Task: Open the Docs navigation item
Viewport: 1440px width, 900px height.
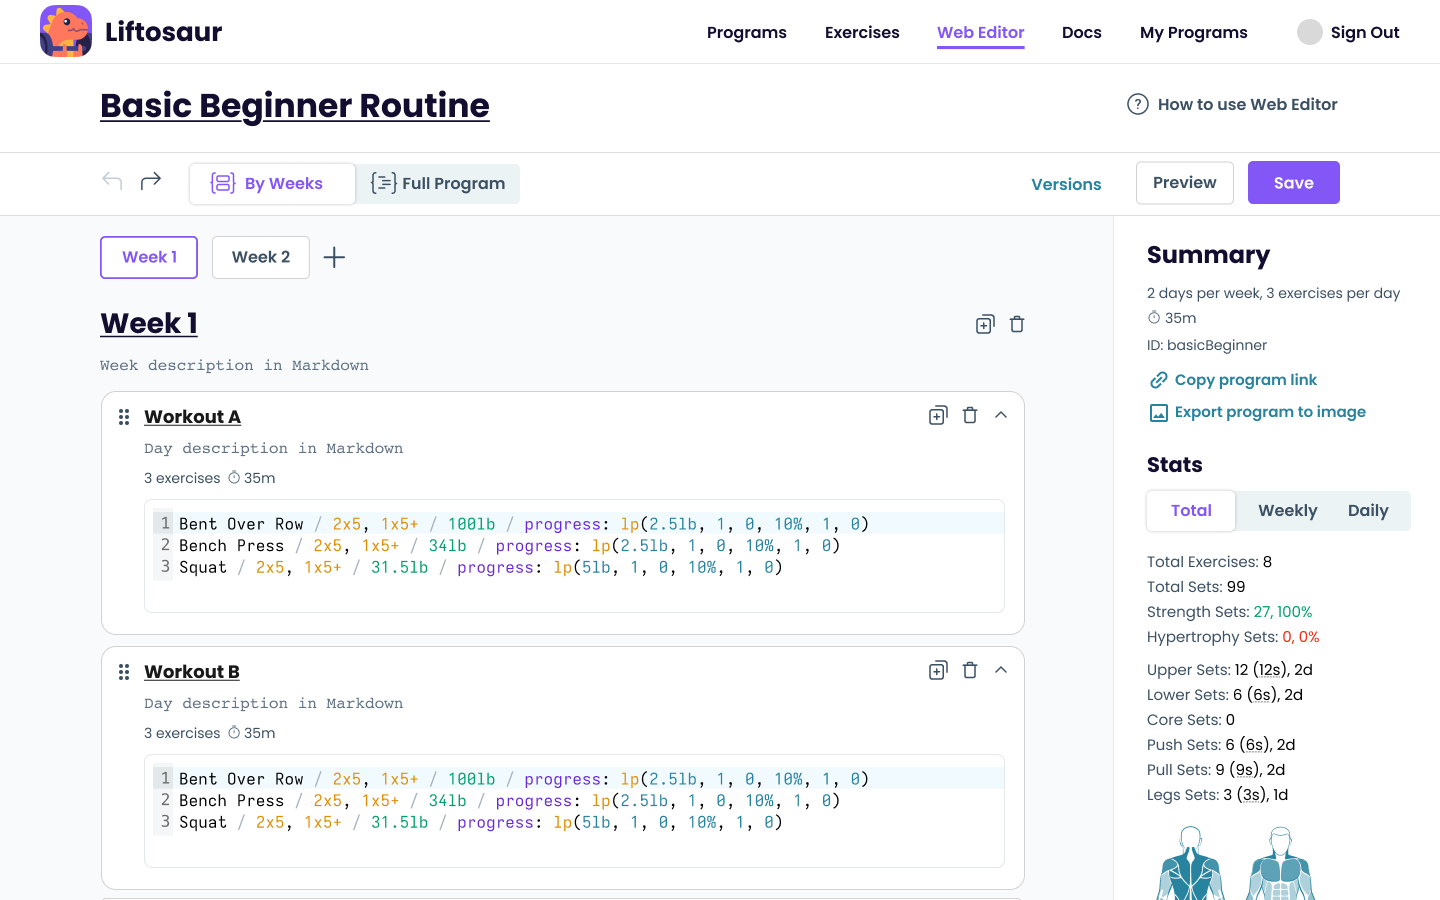Action: click(x=1081, y=32)
